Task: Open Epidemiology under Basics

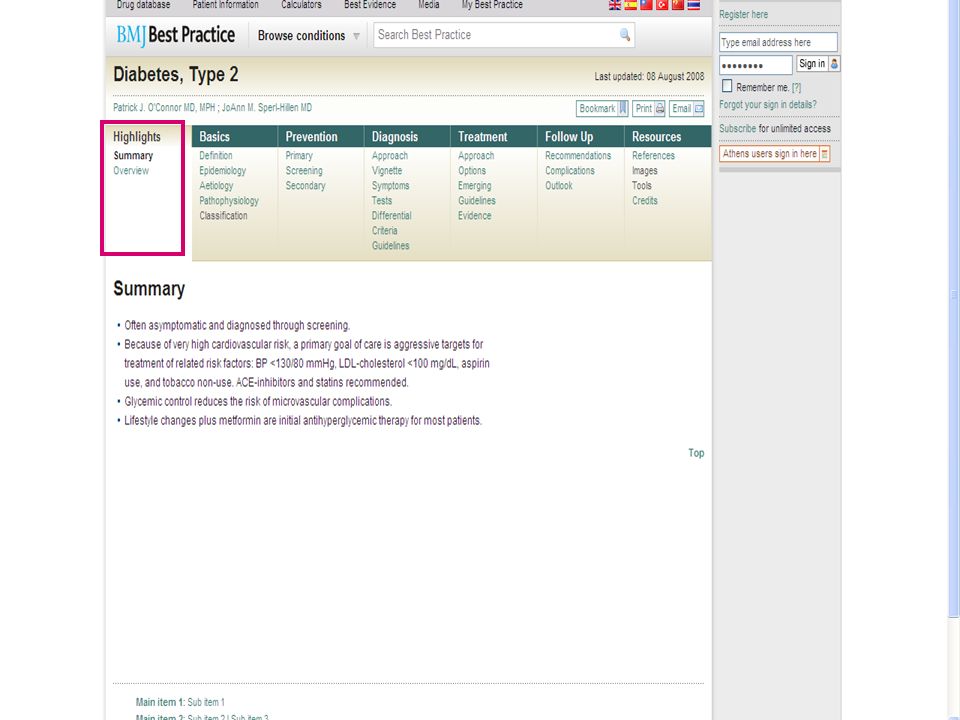Action: (x=222, y=171)
